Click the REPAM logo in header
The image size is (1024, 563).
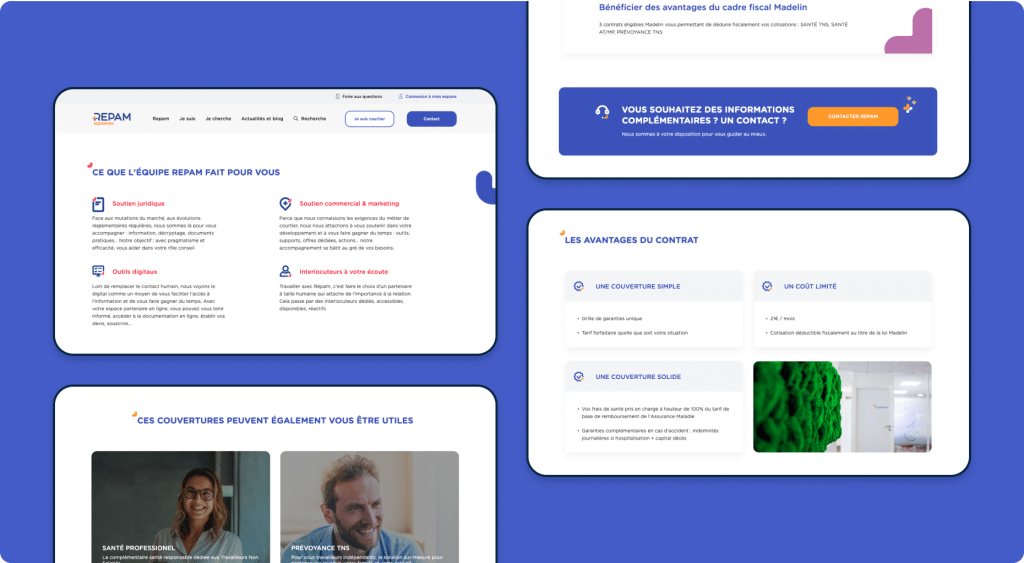[112, 118]
